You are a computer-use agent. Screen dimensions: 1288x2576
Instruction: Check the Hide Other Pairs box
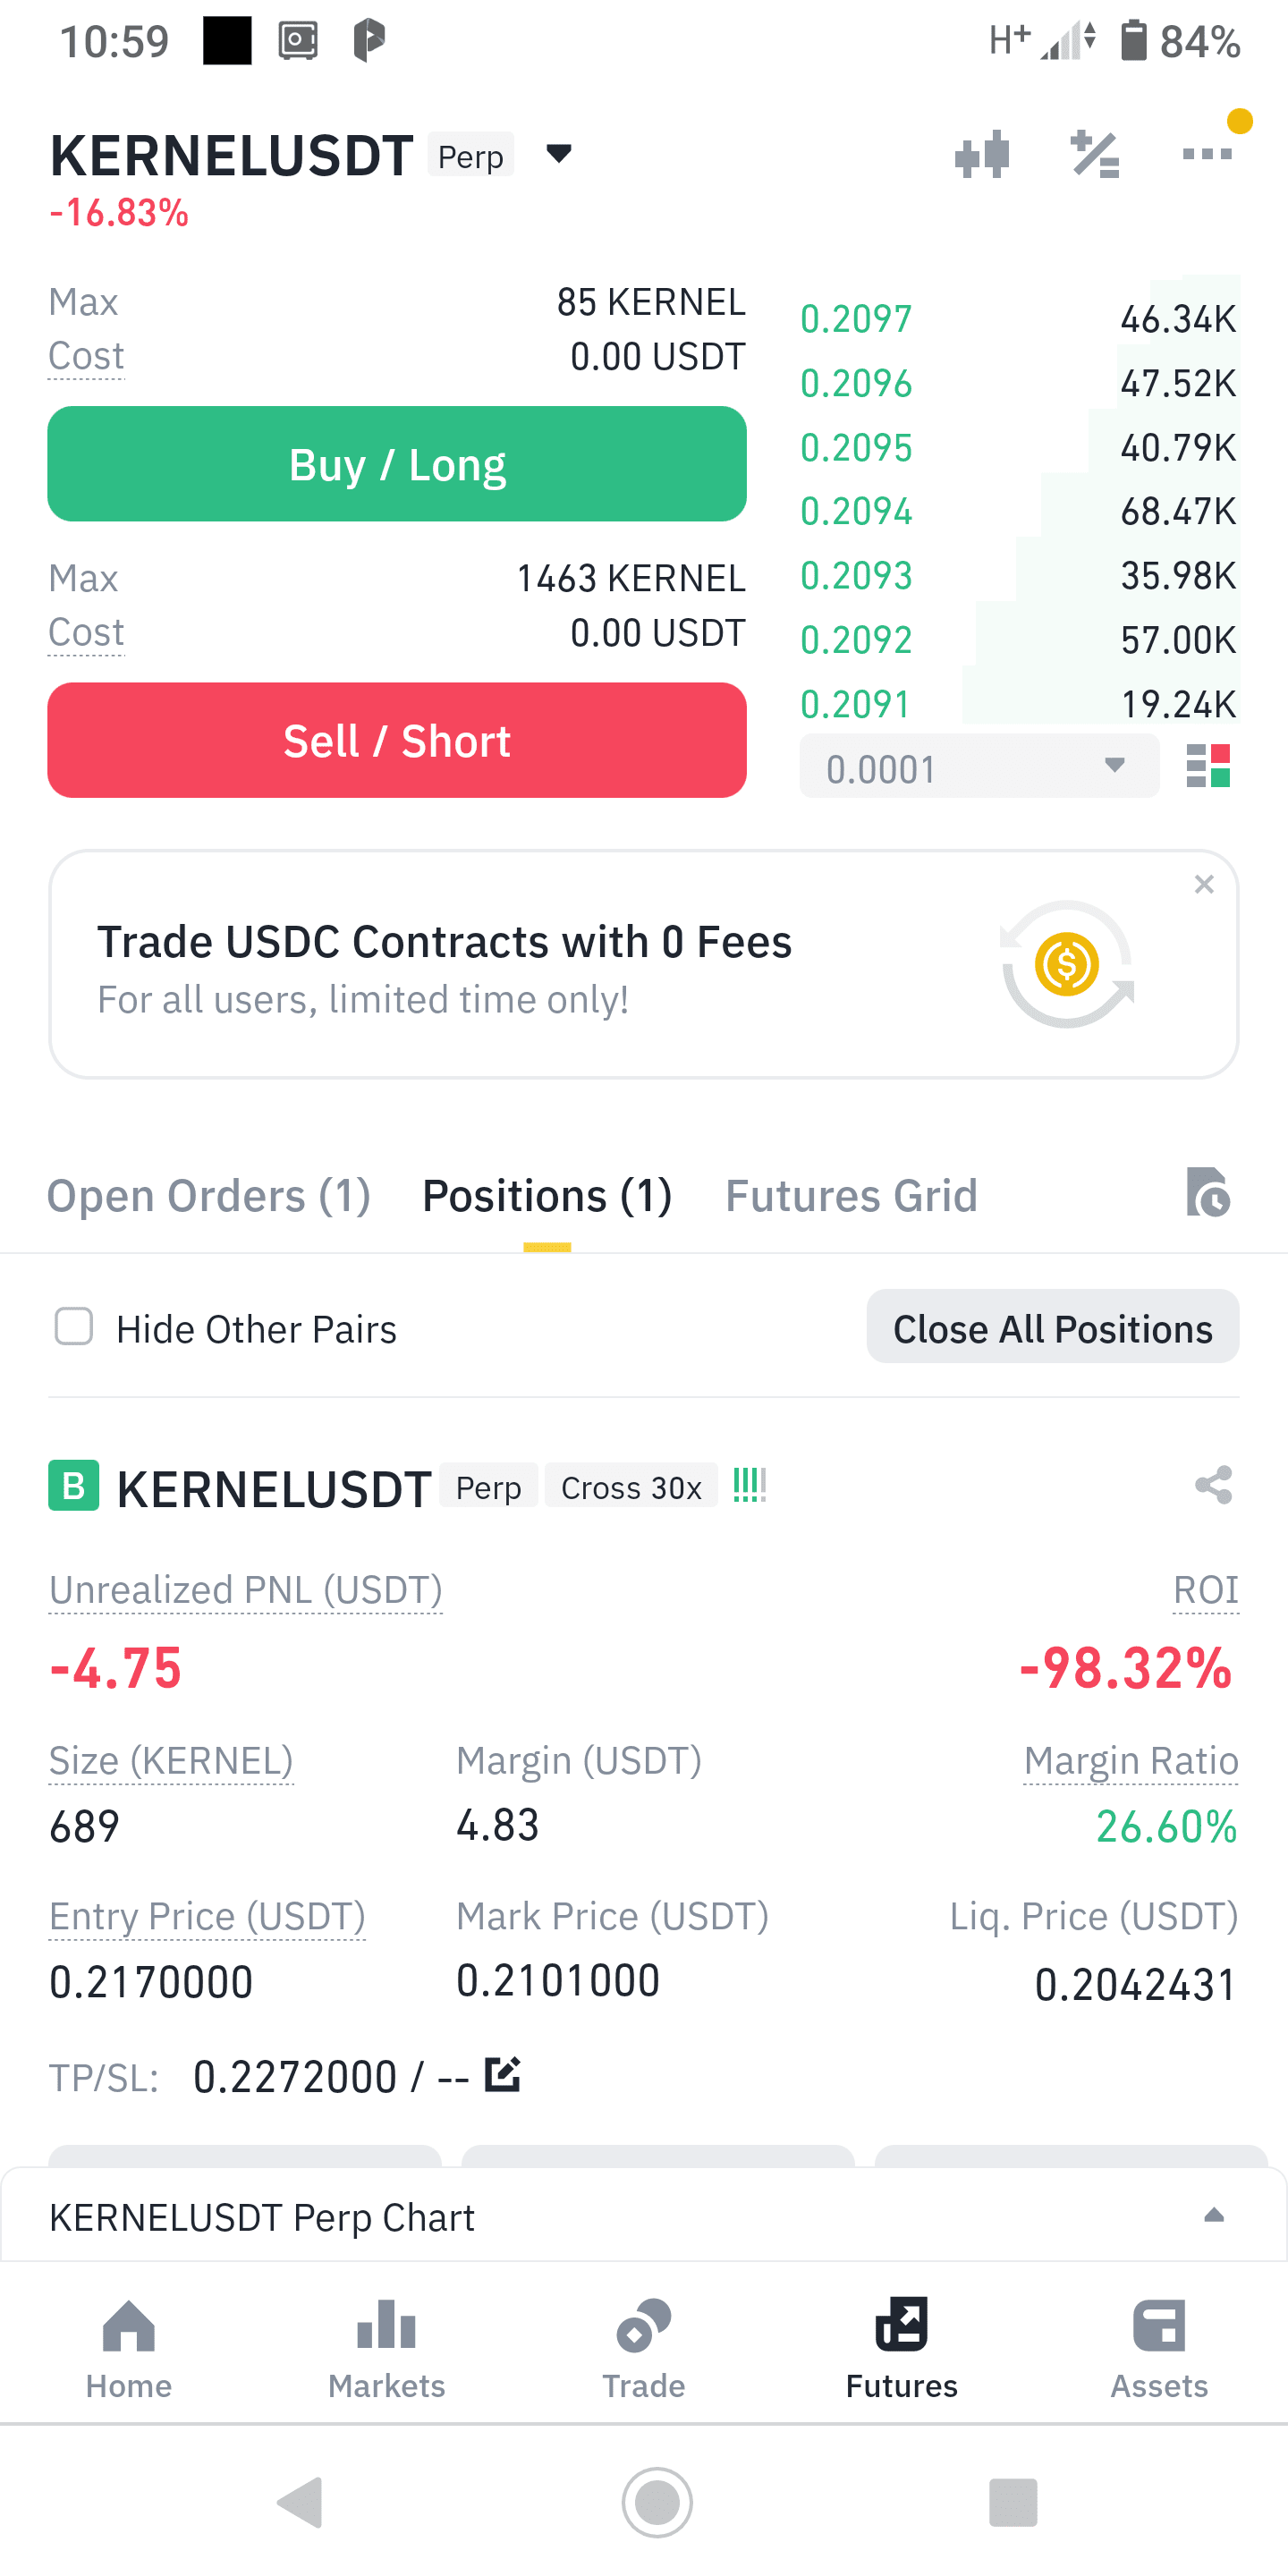(74, 1327)
